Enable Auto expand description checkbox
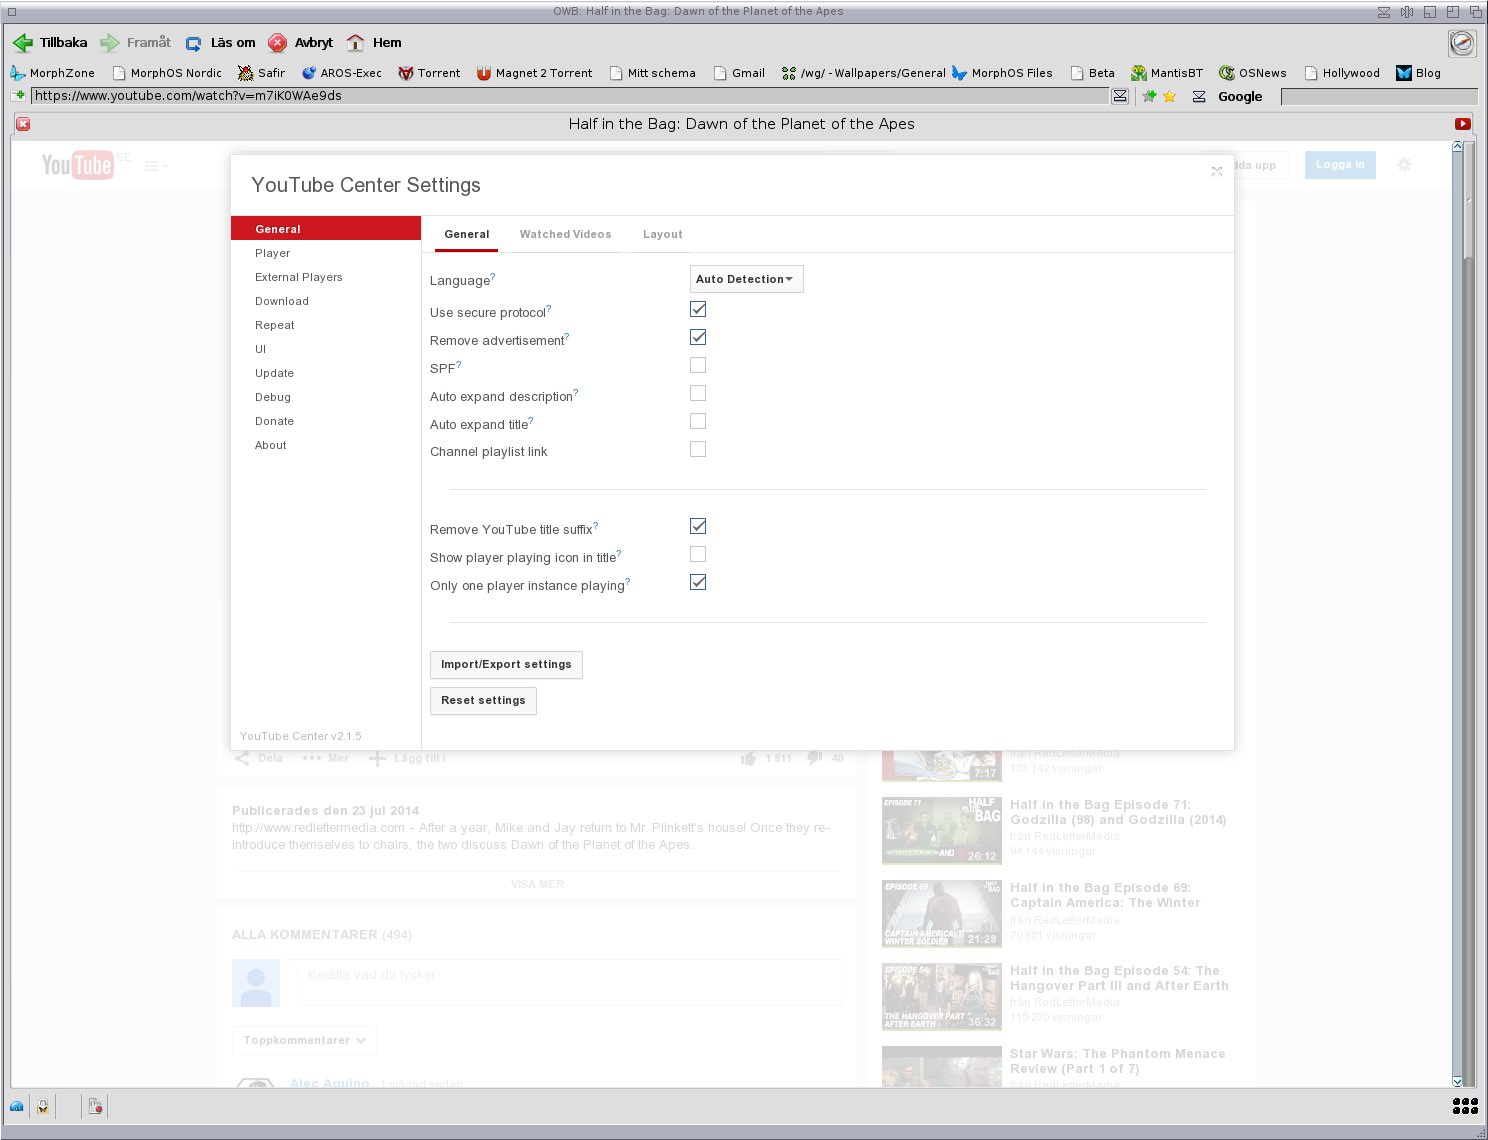This screenshot has width=1488, height=1140. pos(698,393)
